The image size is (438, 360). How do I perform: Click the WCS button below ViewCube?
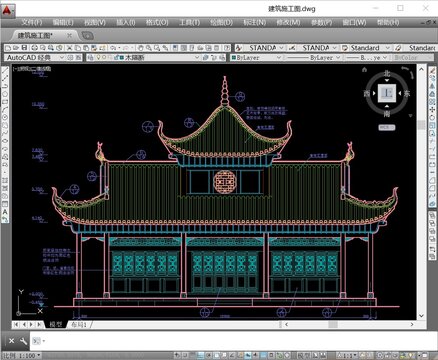click(387, 127)
